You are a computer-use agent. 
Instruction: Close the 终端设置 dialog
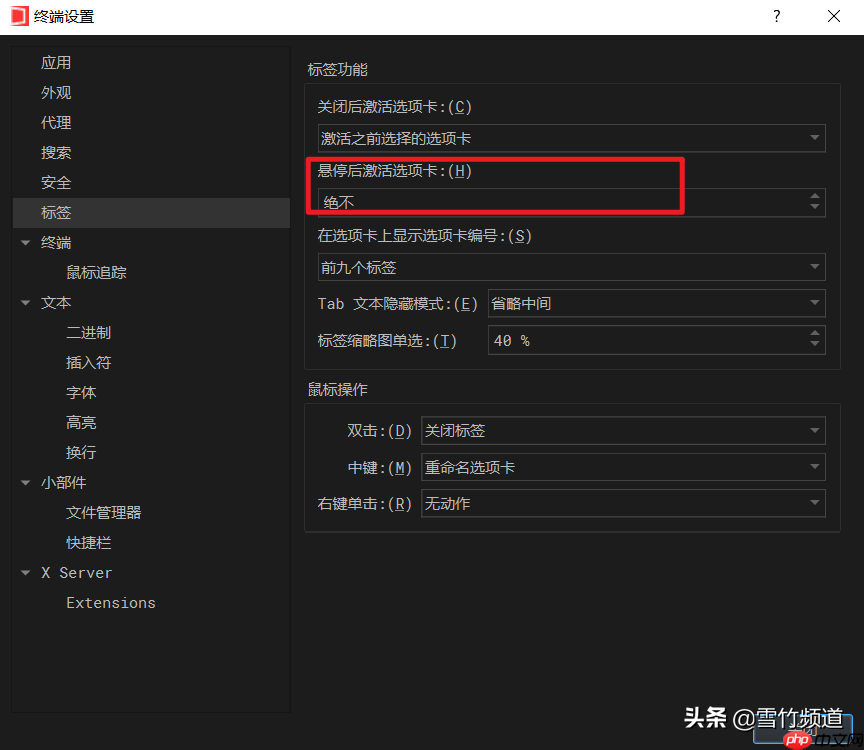(834, 16)
